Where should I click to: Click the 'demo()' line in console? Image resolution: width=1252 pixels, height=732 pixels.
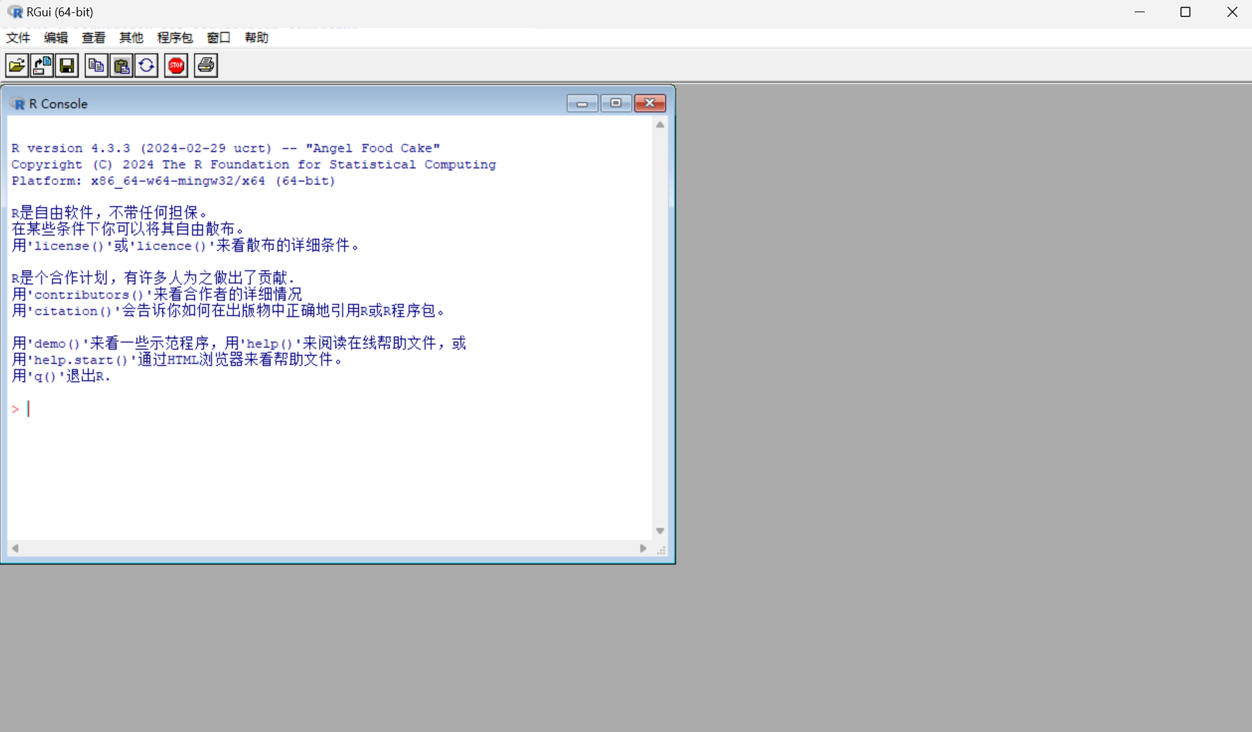click(x=239, y=343)
